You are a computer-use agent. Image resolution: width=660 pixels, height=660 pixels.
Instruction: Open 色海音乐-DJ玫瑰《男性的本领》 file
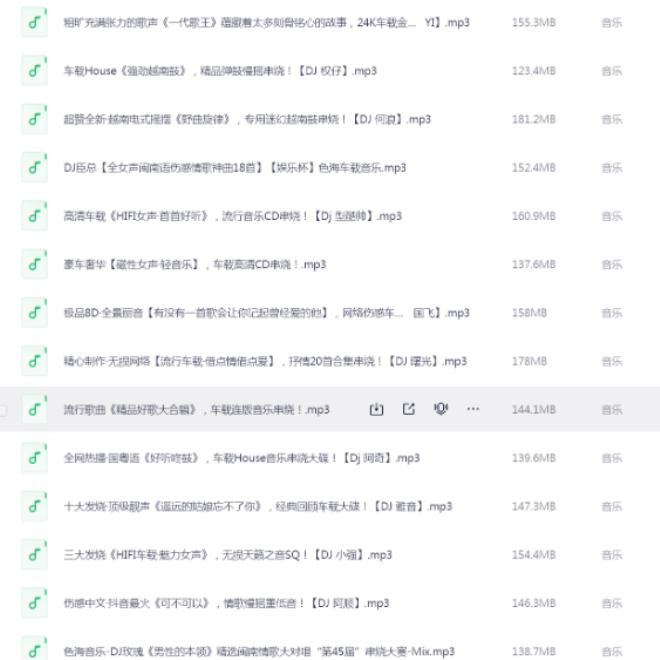point(258,651)
